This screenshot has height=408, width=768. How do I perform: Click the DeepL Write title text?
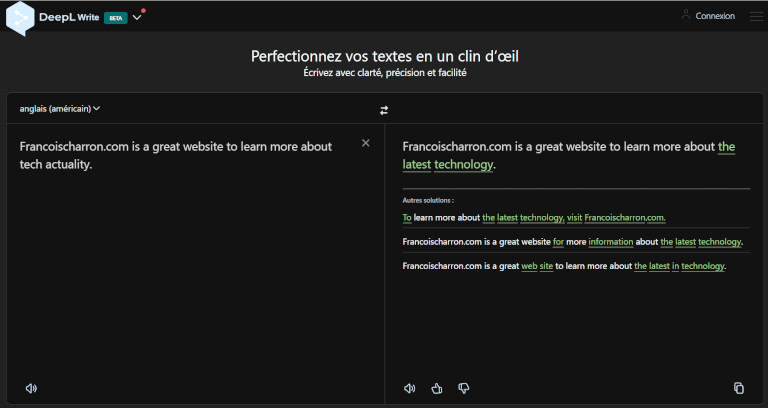[69, 18]
